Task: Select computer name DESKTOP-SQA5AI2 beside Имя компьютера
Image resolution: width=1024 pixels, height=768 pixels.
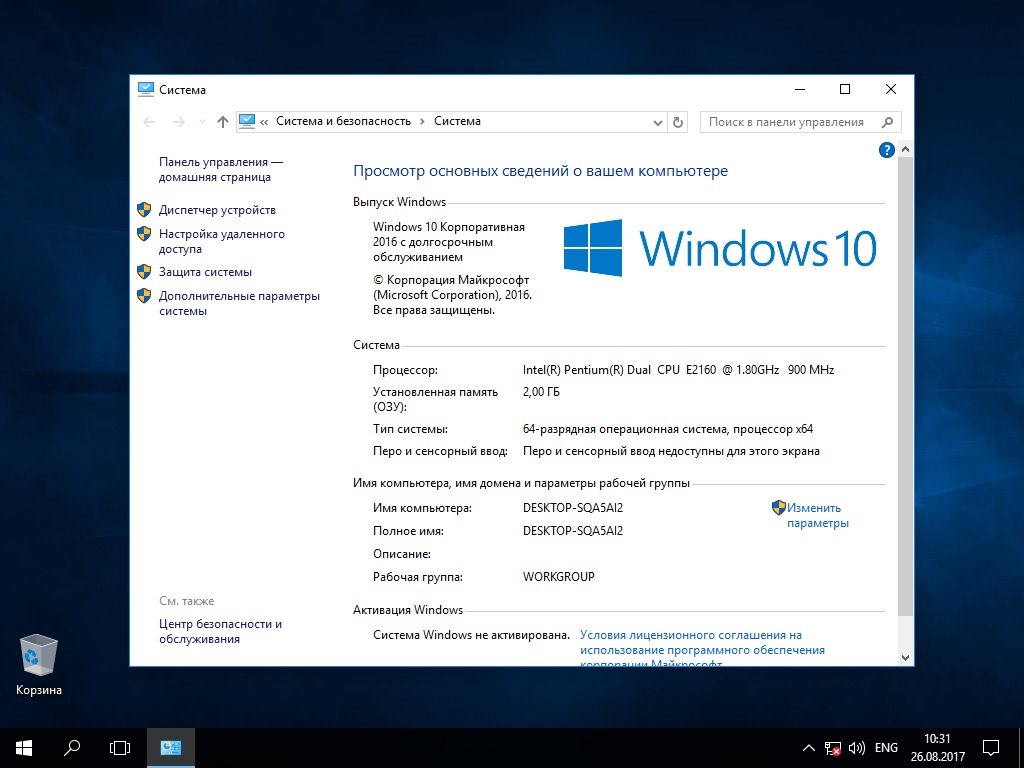Action: coord(573,507)
